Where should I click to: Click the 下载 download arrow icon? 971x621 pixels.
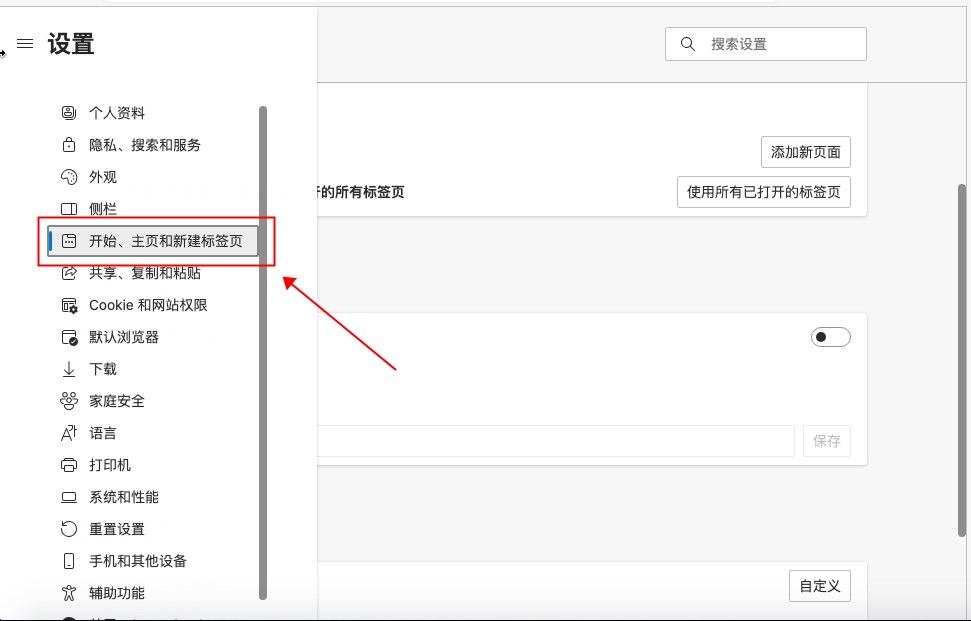coord(69,369)
